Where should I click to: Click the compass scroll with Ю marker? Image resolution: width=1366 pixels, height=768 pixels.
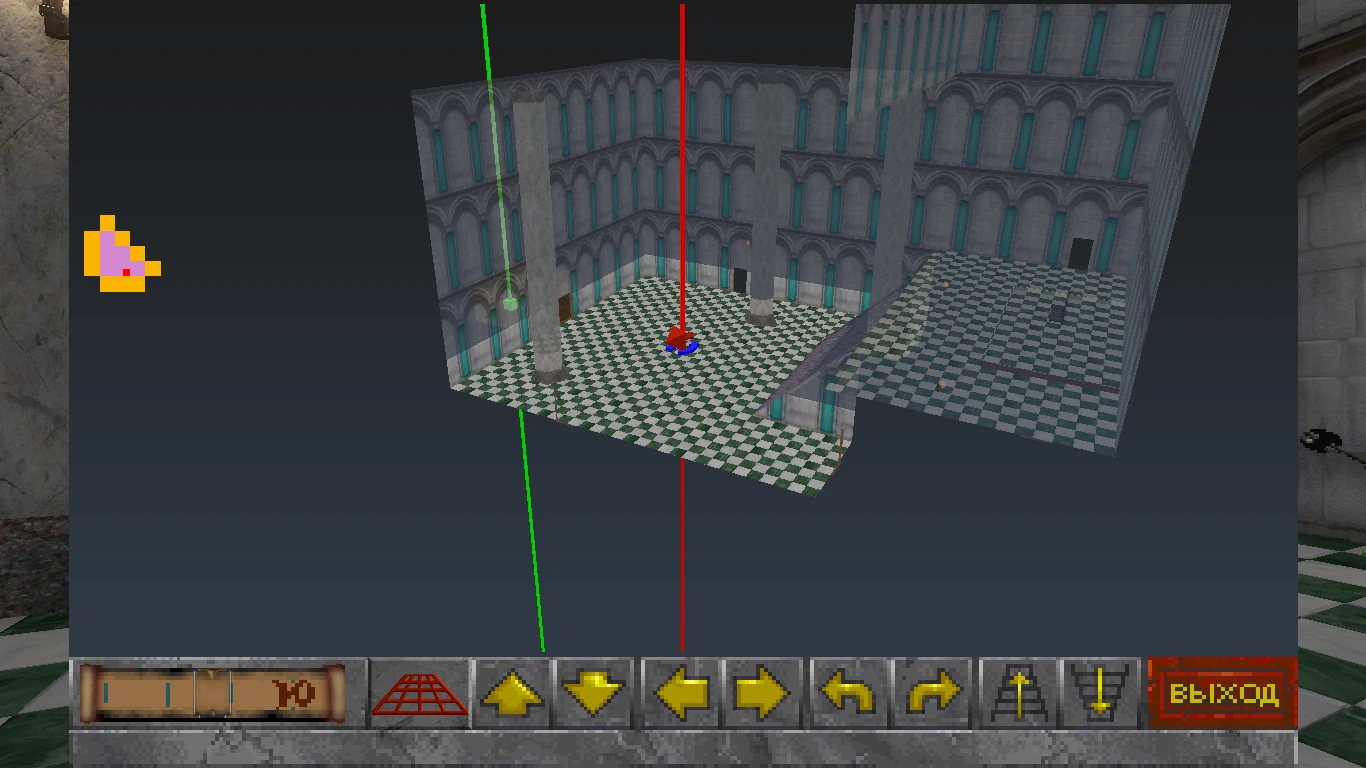pos(212,692)
